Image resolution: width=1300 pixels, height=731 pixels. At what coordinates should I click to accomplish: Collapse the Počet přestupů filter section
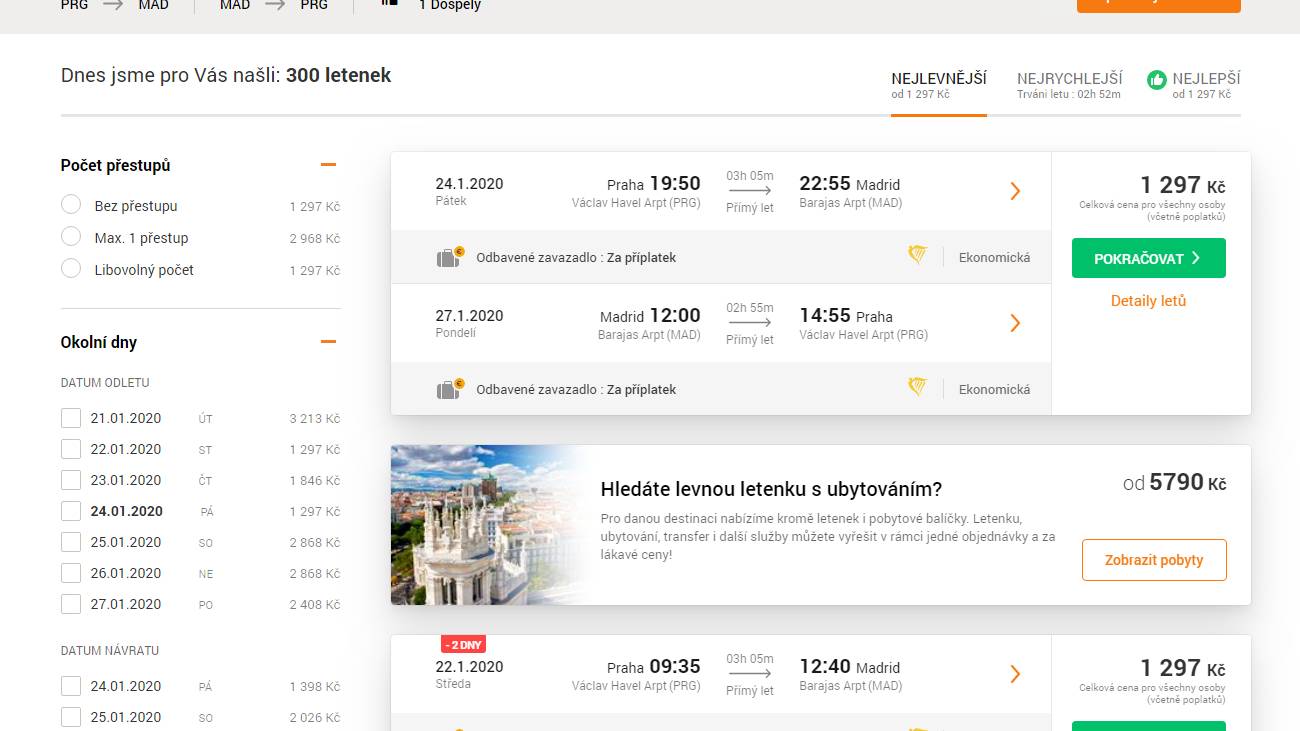point(328,165)
